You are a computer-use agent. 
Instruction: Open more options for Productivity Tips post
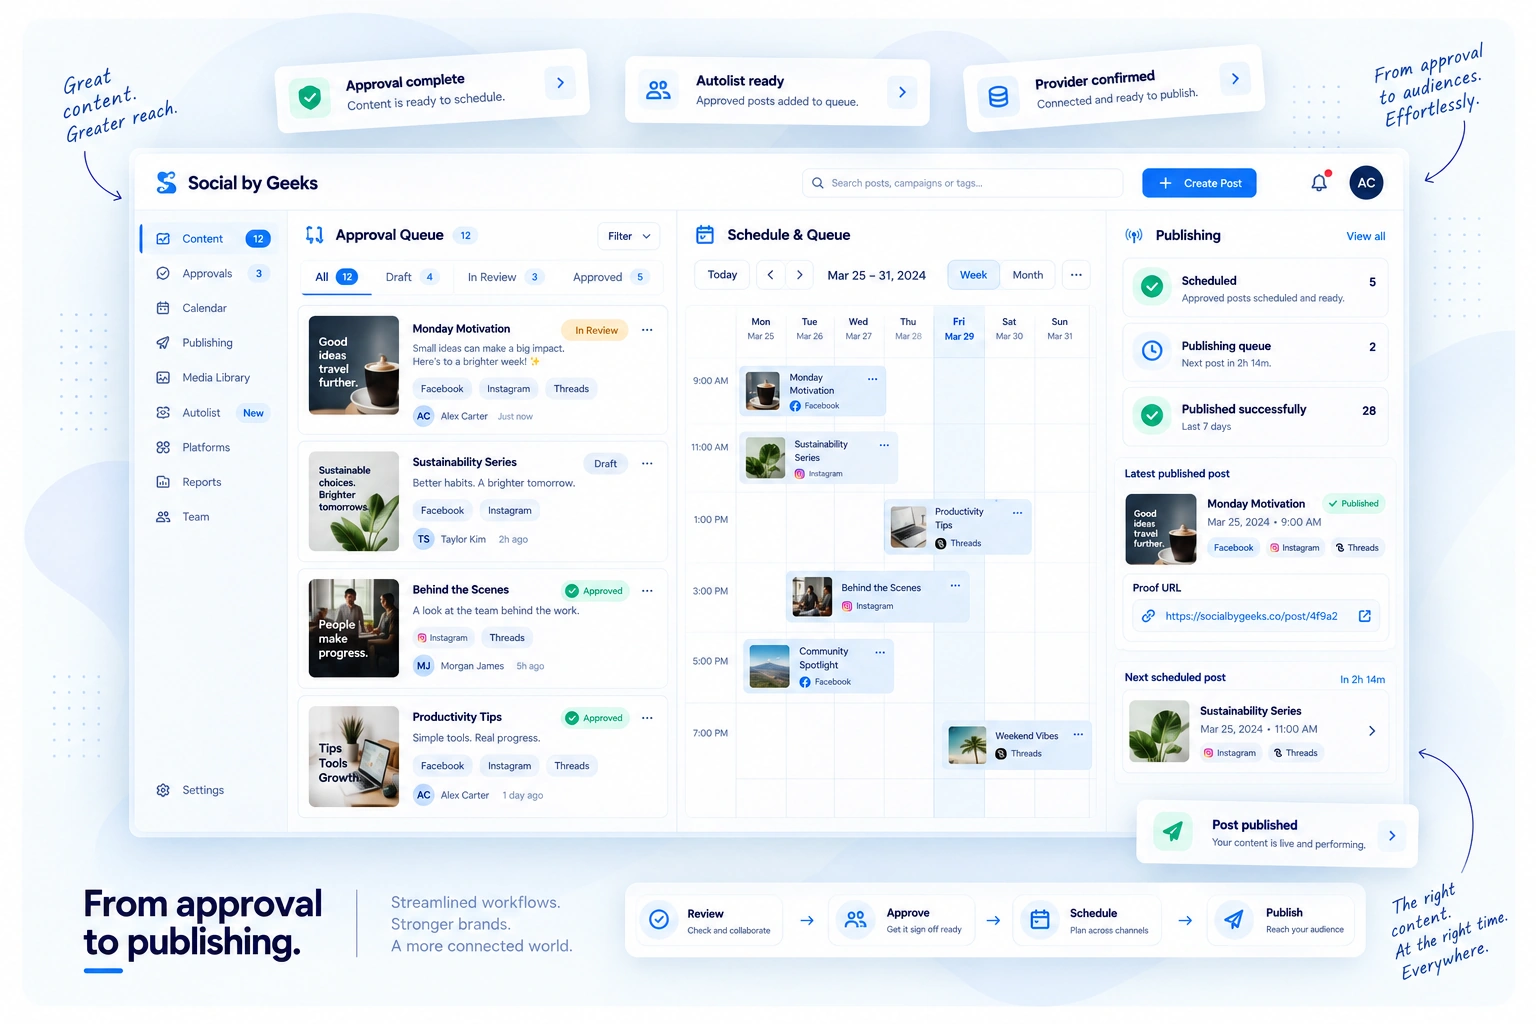647,718
